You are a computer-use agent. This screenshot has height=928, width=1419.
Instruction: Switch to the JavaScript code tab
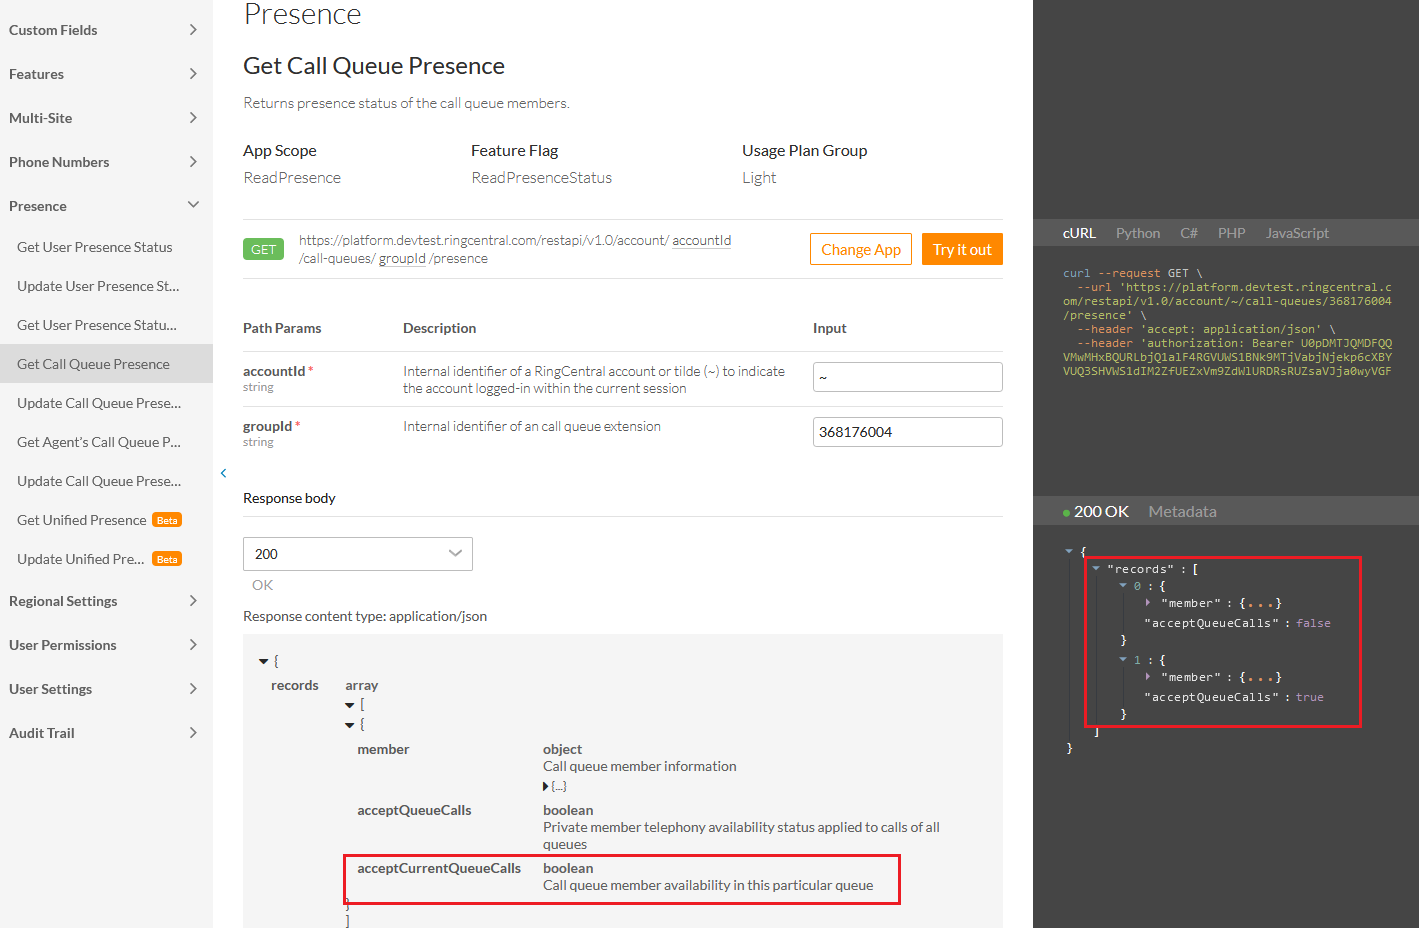pos(1298,233)
